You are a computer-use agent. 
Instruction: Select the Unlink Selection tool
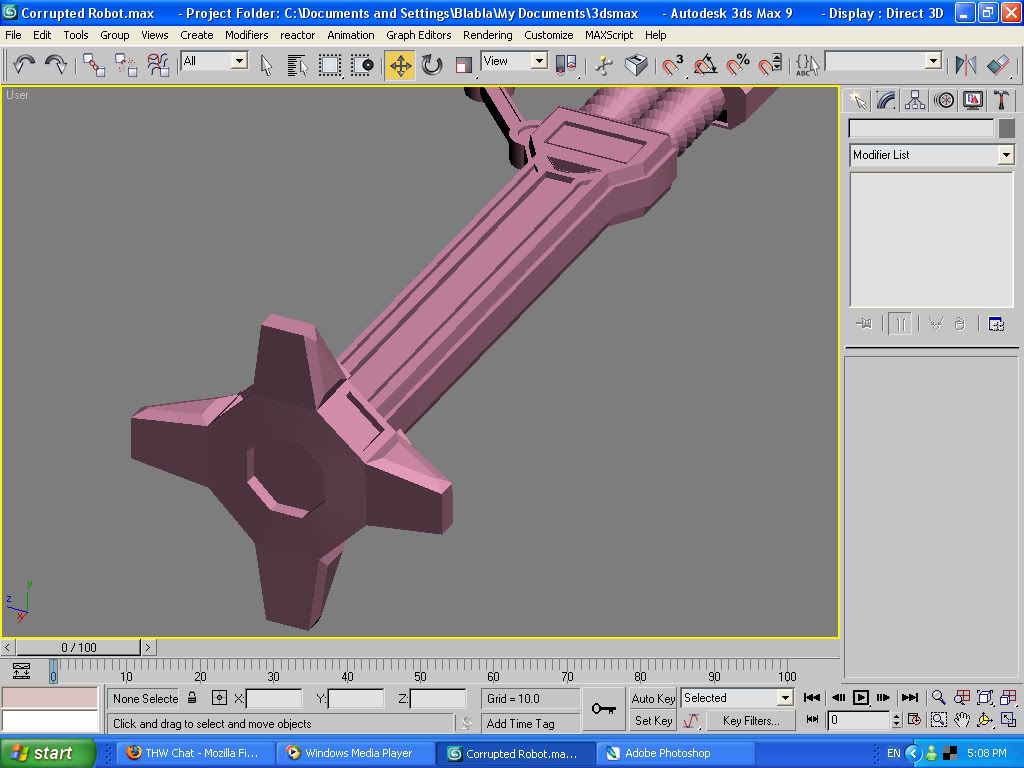tap(126, 65)
